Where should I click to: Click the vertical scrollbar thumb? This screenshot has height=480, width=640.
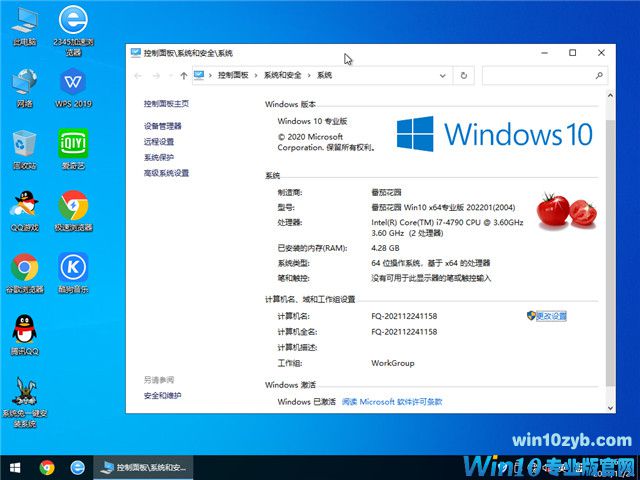(x=610, y=253)
